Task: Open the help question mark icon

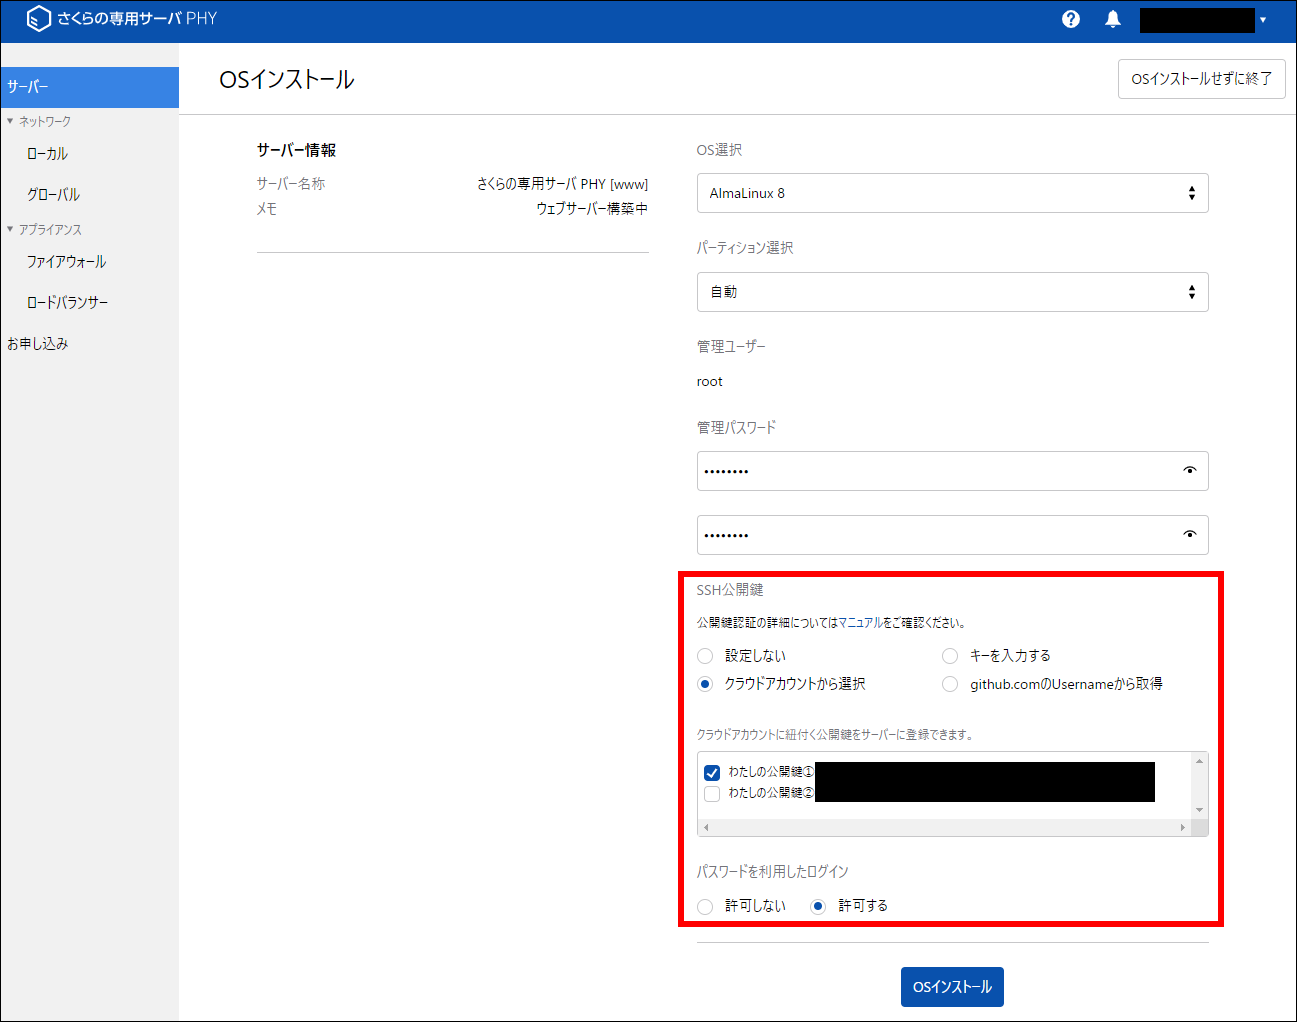Action: [x=1071, y=19]
